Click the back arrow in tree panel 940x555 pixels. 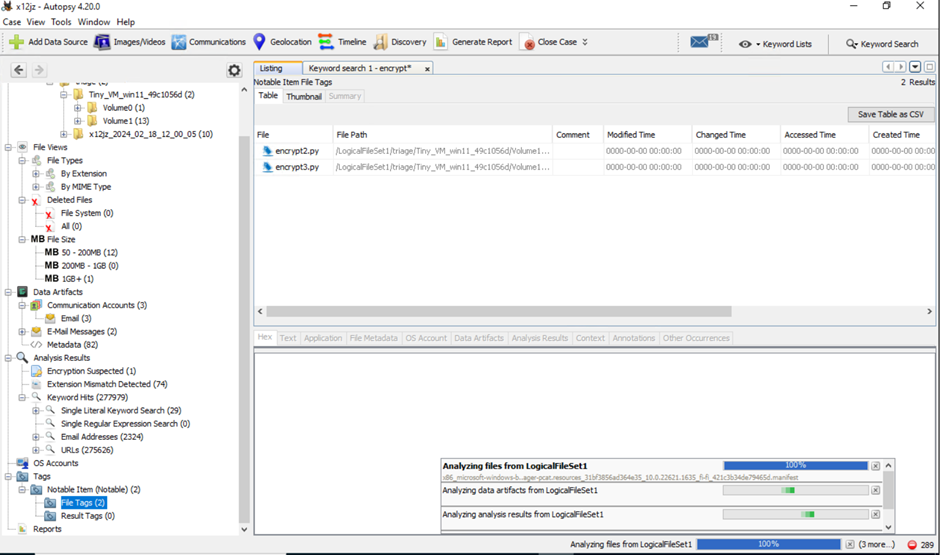click(x=19, y=70)
